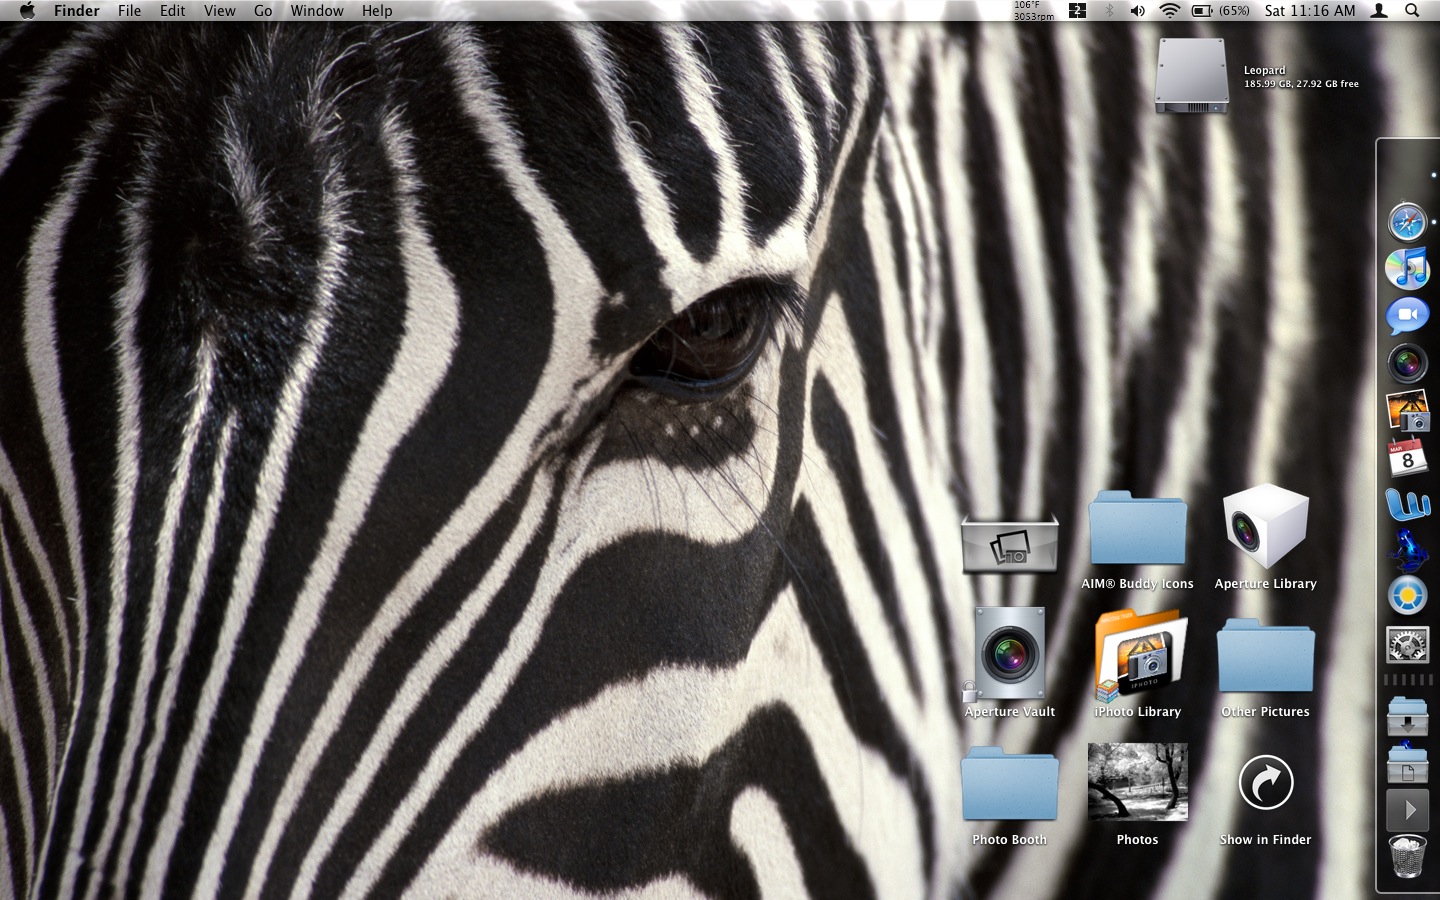Open the Downloads stack in the Dock
The height and width of the screenshot is (900, 1440).
pos(1407,716)
